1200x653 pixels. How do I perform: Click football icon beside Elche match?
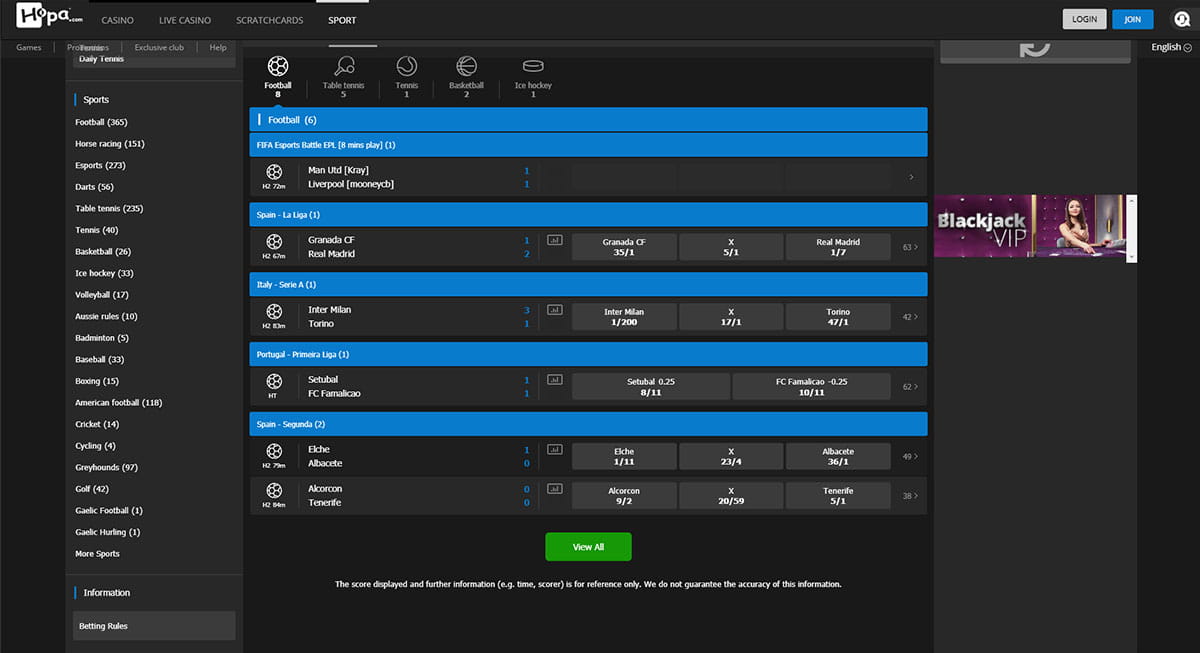(x=274, y=451)
